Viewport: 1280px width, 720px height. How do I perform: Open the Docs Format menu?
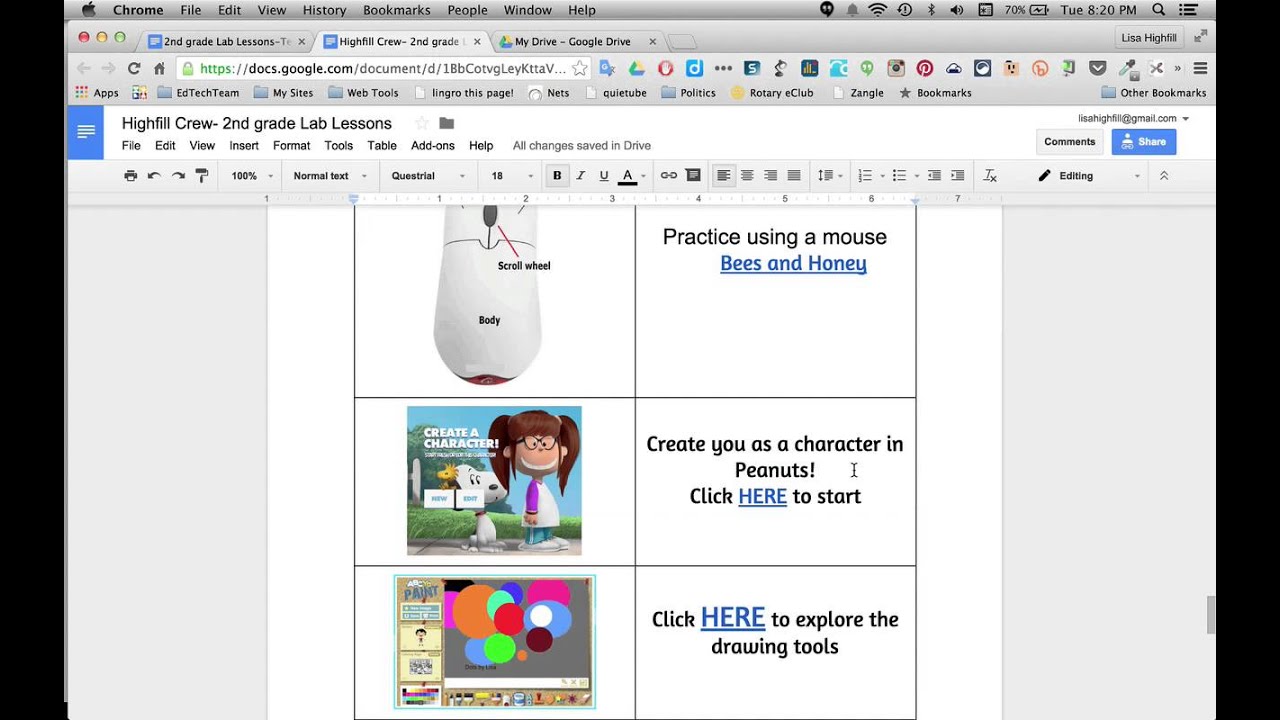click(292, 145)
